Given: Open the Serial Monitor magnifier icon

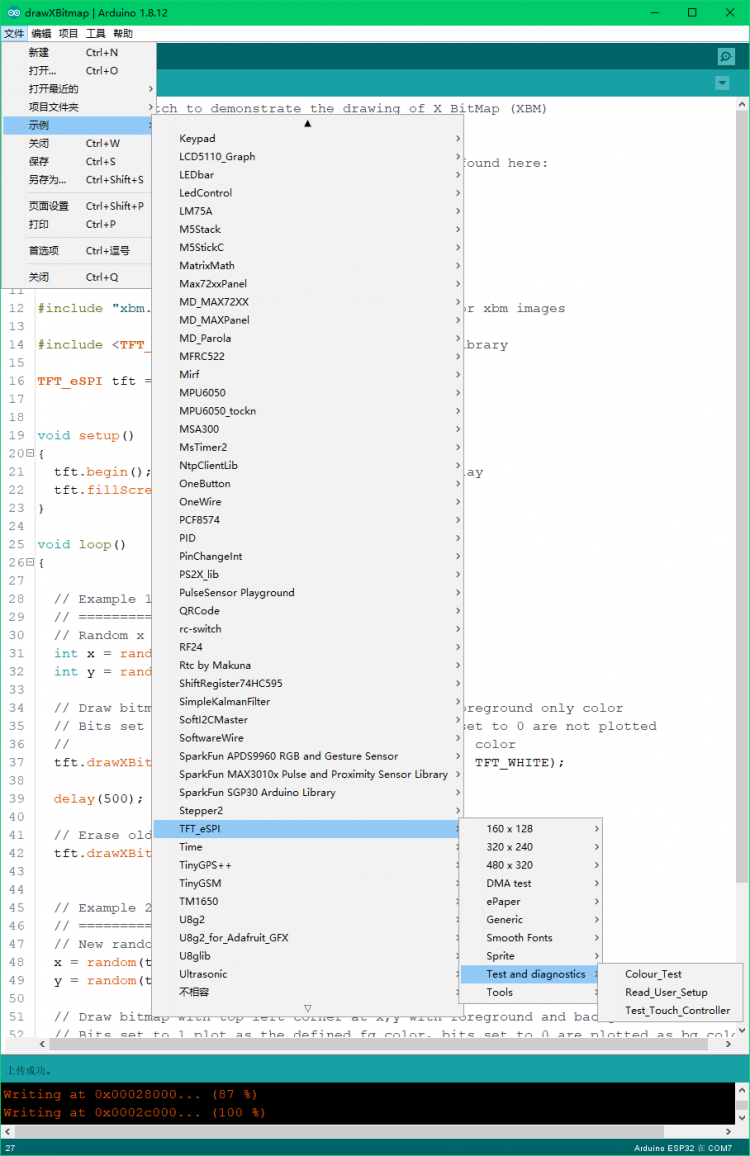Looking at the screenshot, I should [726, 57].
